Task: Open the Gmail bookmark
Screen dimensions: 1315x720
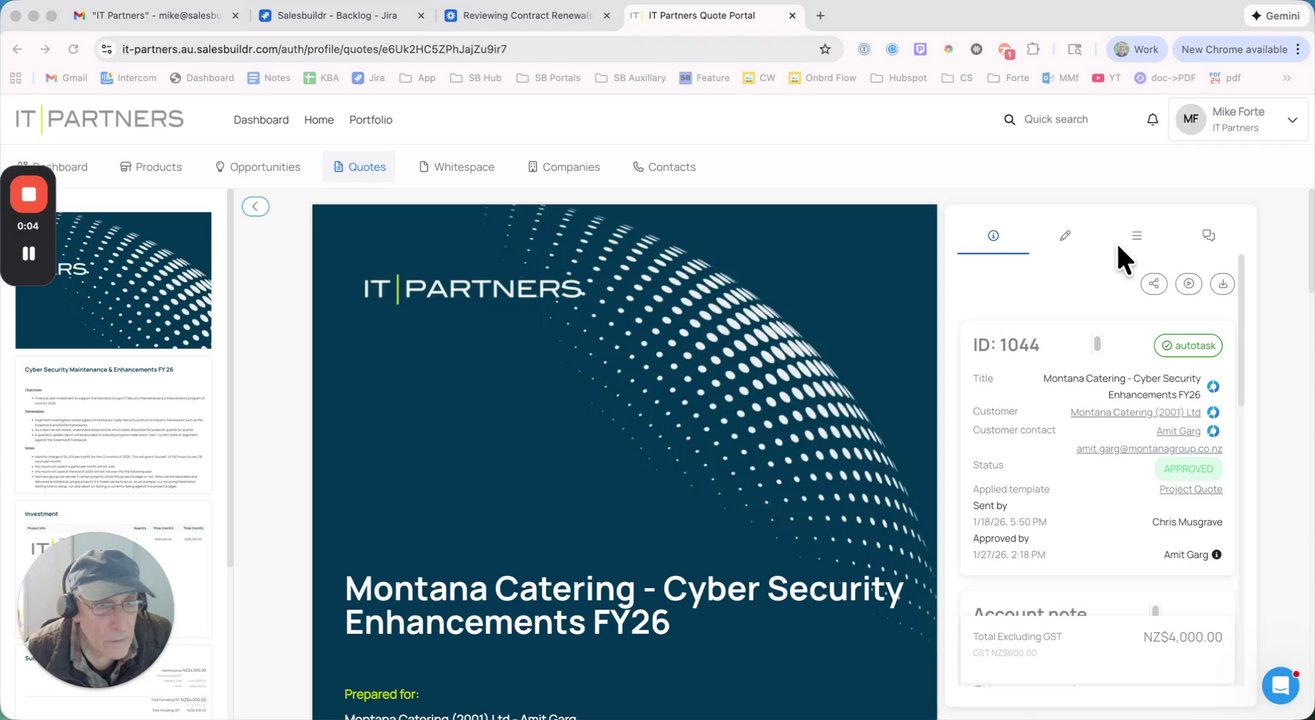Action: pyautogui.click(x=66, y=78)
